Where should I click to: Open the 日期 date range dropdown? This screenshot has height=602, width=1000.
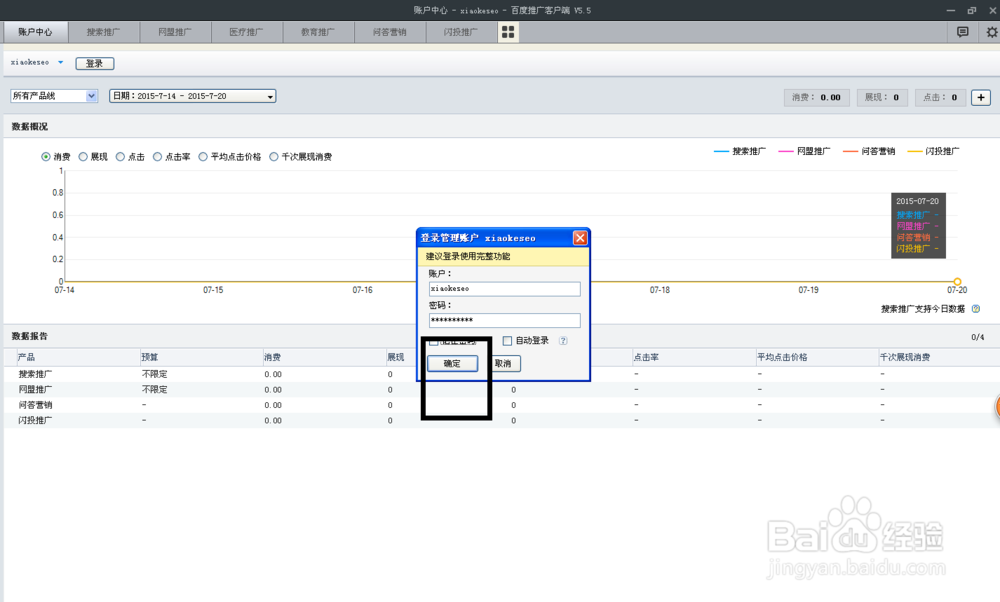point(193,96)
